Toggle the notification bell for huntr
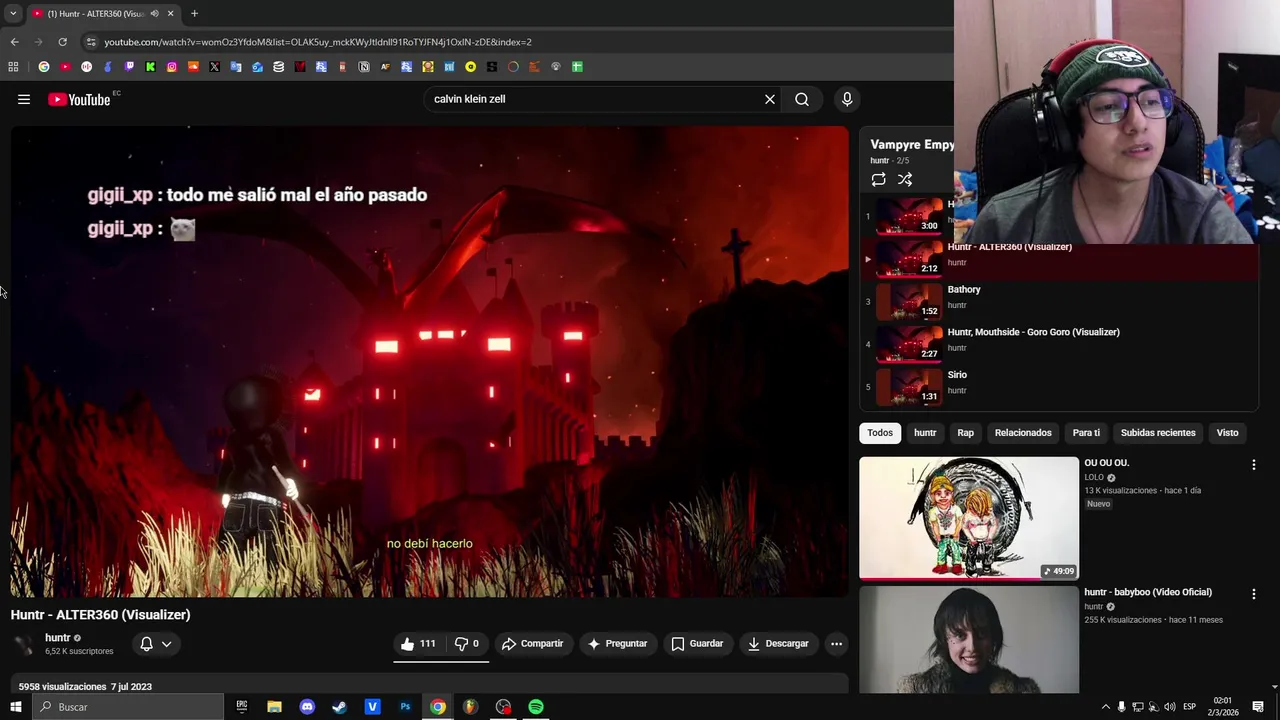 (x=146, y=644)
